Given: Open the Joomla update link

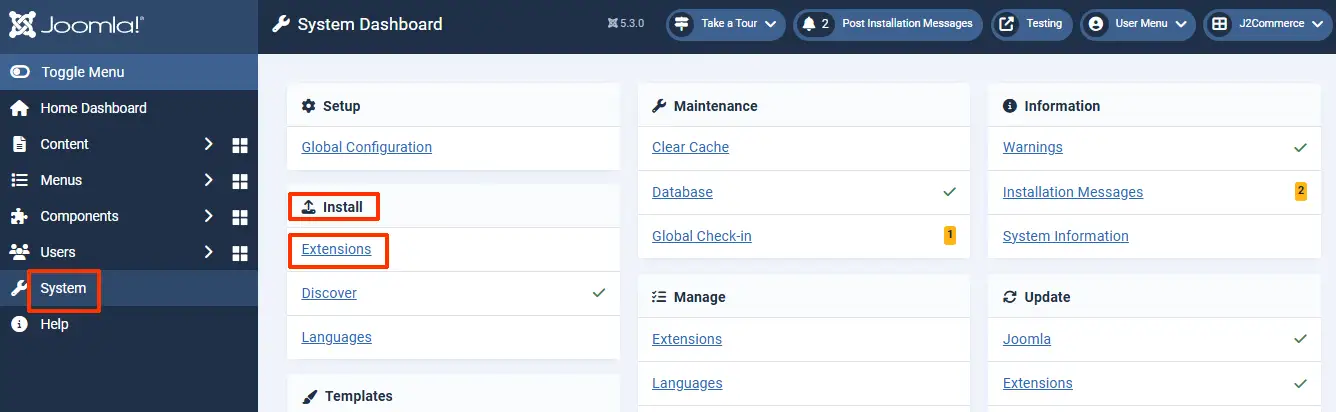Looking at the screenshot, I should click(1027, 339).
